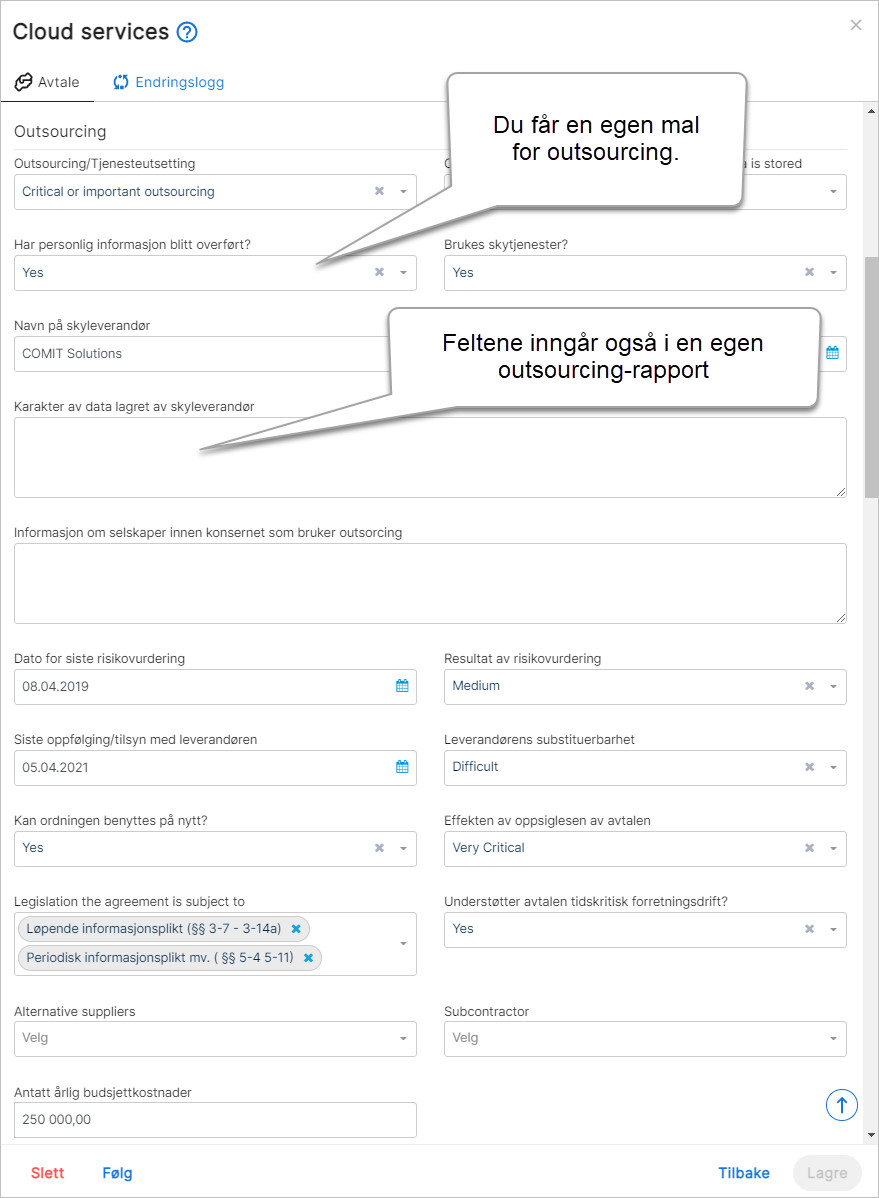Clear the Critical or important outsourcing selection
This screenshot has width=879, height=1198.
(x=379, y=191)
